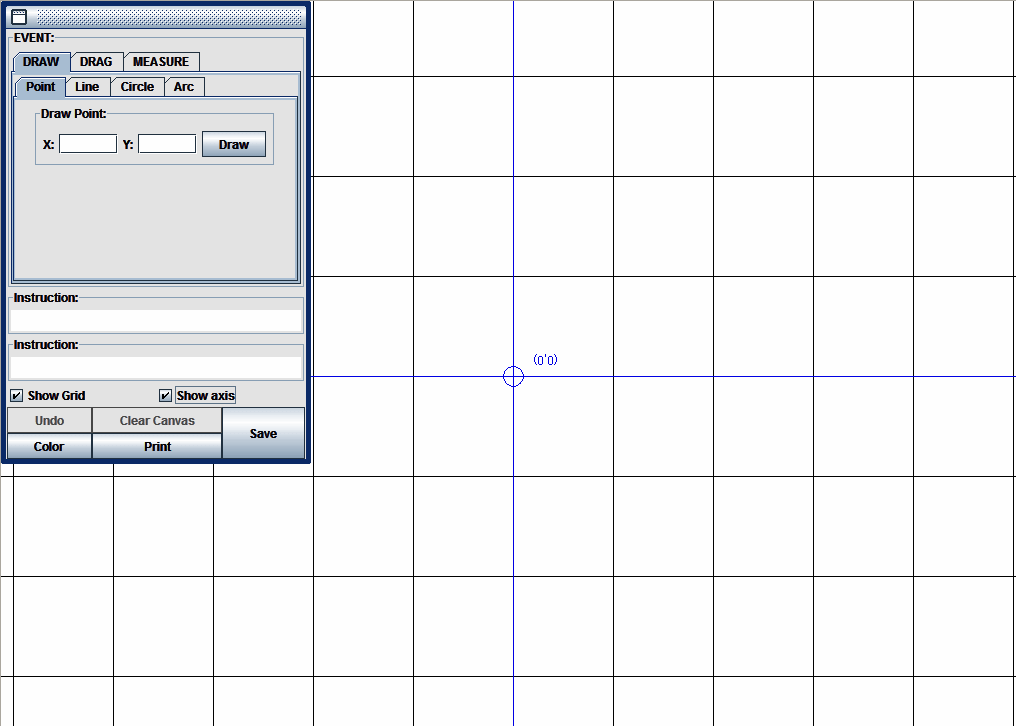Switch to the DRAW tab
The image size is (1016, 726).
point(41,62)
